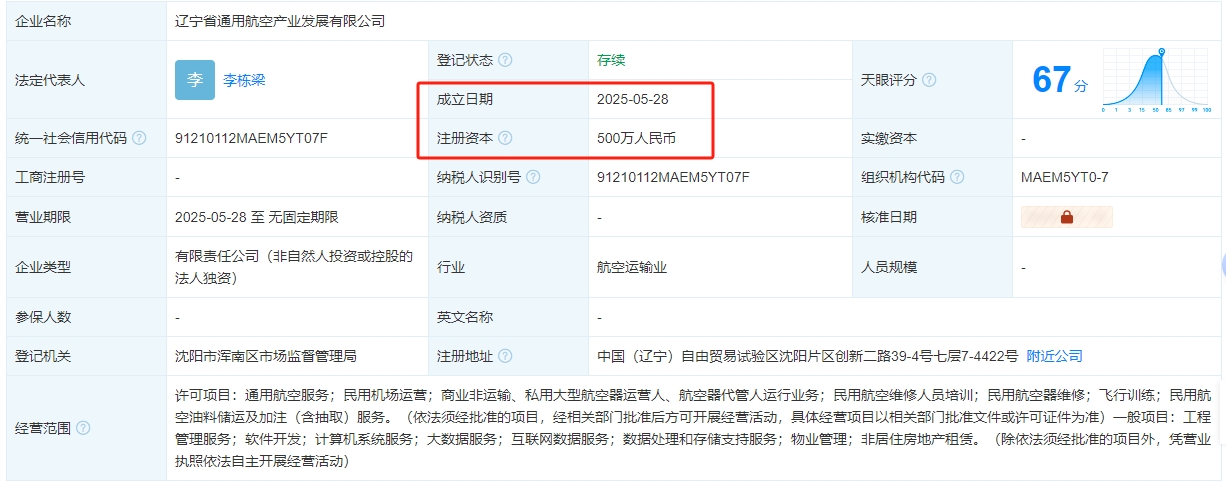Click 2025-05-28 至 无固定期限 business term
The image size is (1226, 487).
[x=256, y=217]
